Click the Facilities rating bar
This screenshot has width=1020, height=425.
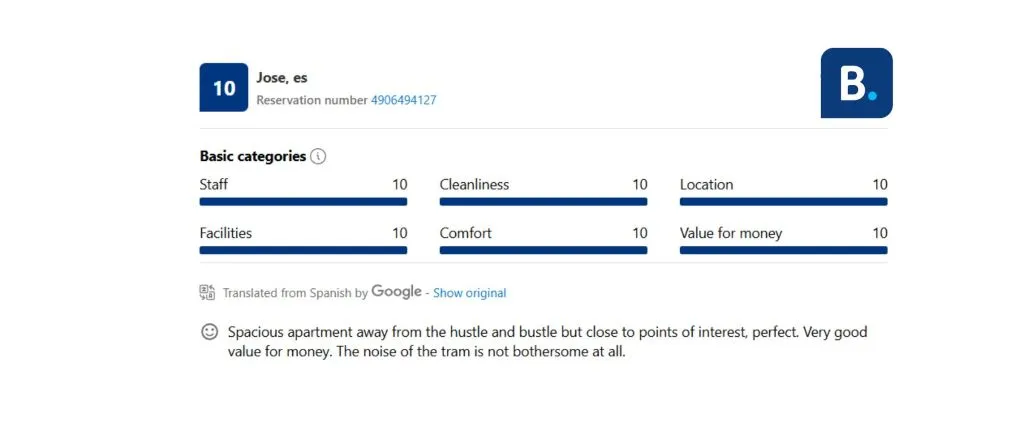(303, 250)
